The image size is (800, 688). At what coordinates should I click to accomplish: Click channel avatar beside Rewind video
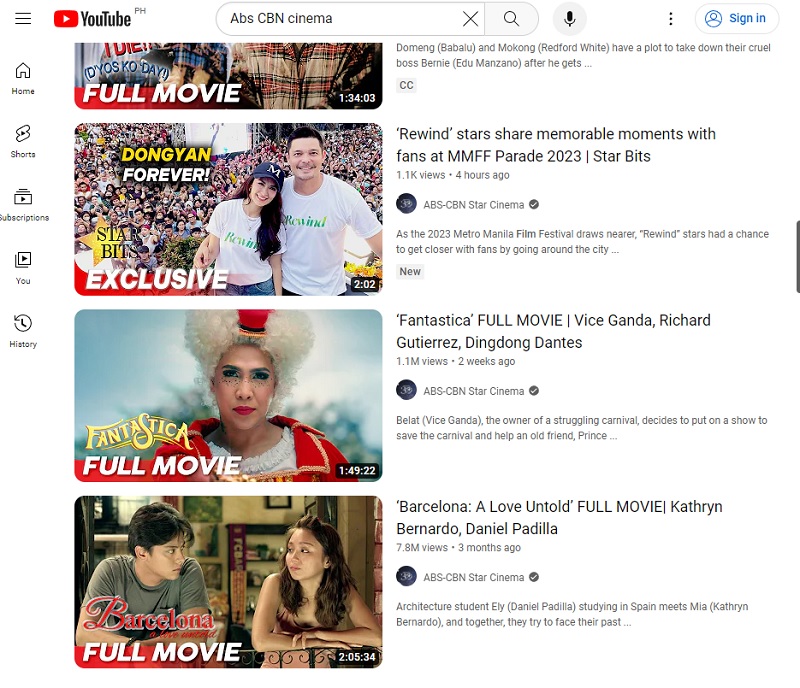point(406,204)
